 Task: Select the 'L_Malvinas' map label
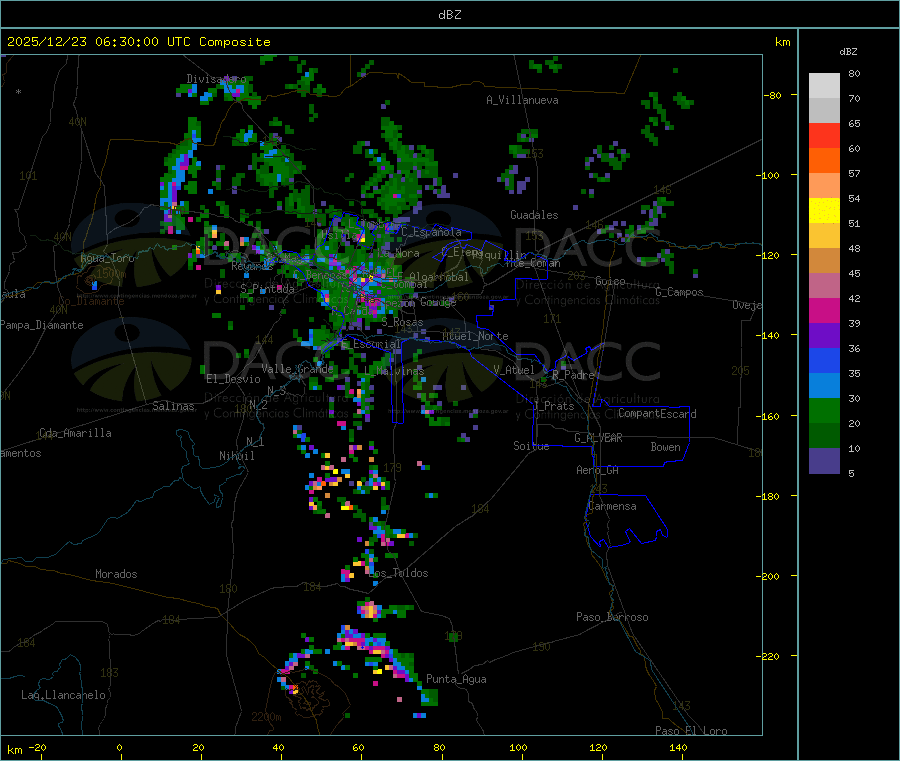(394, 371)
